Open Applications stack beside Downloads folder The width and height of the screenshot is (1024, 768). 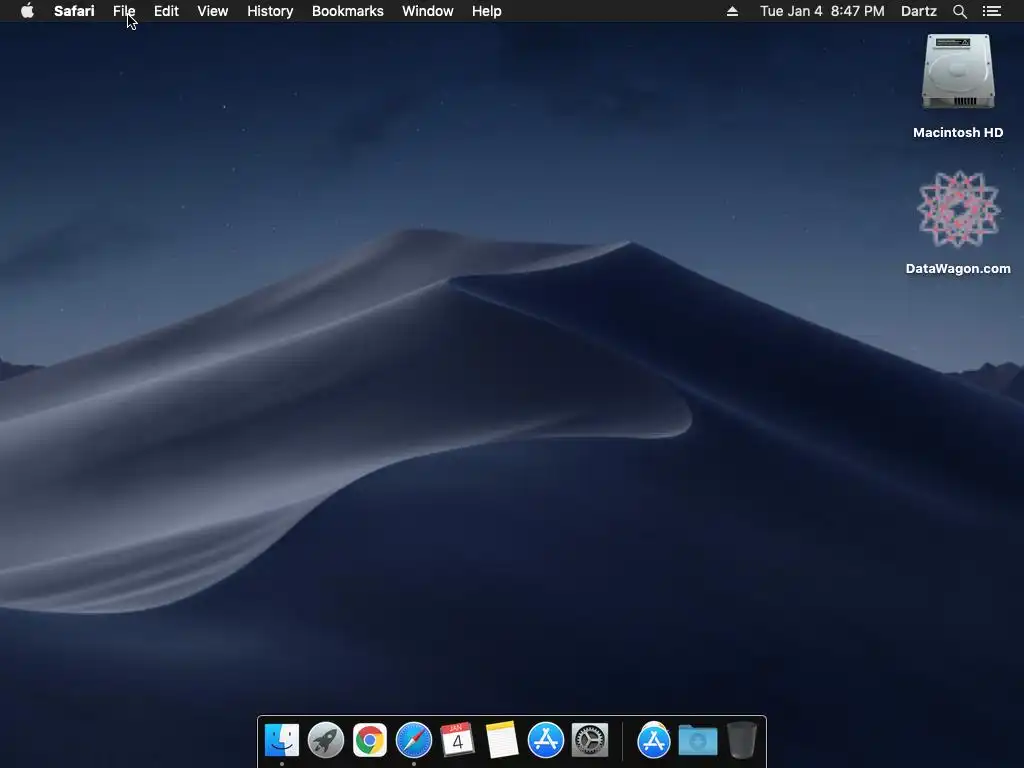654,741
